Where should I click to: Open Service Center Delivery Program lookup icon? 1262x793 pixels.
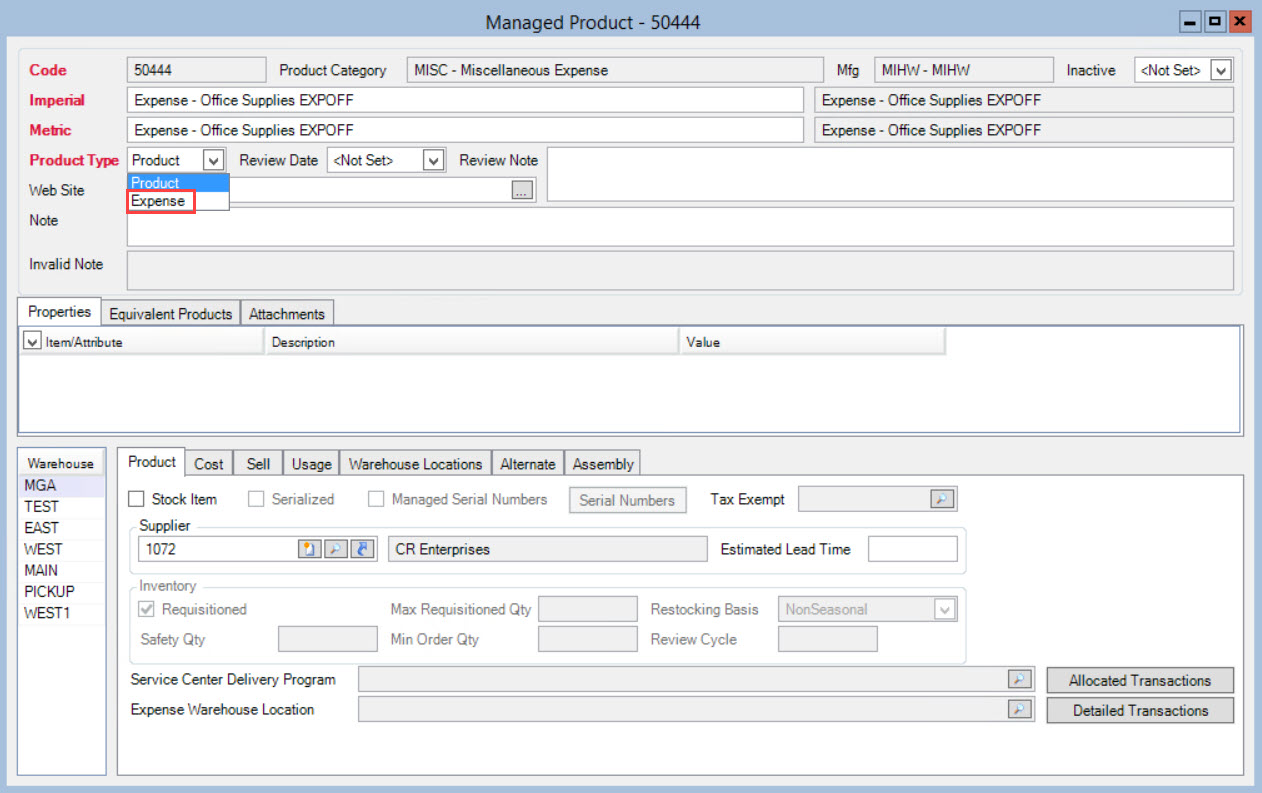(1019, 680)
